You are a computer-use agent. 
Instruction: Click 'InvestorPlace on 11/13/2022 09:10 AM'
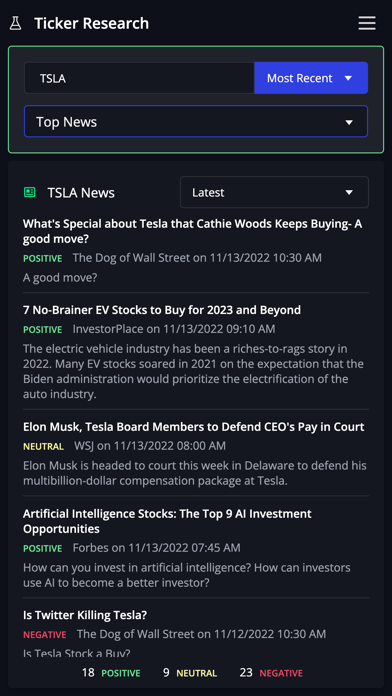[x=174, y=329]
